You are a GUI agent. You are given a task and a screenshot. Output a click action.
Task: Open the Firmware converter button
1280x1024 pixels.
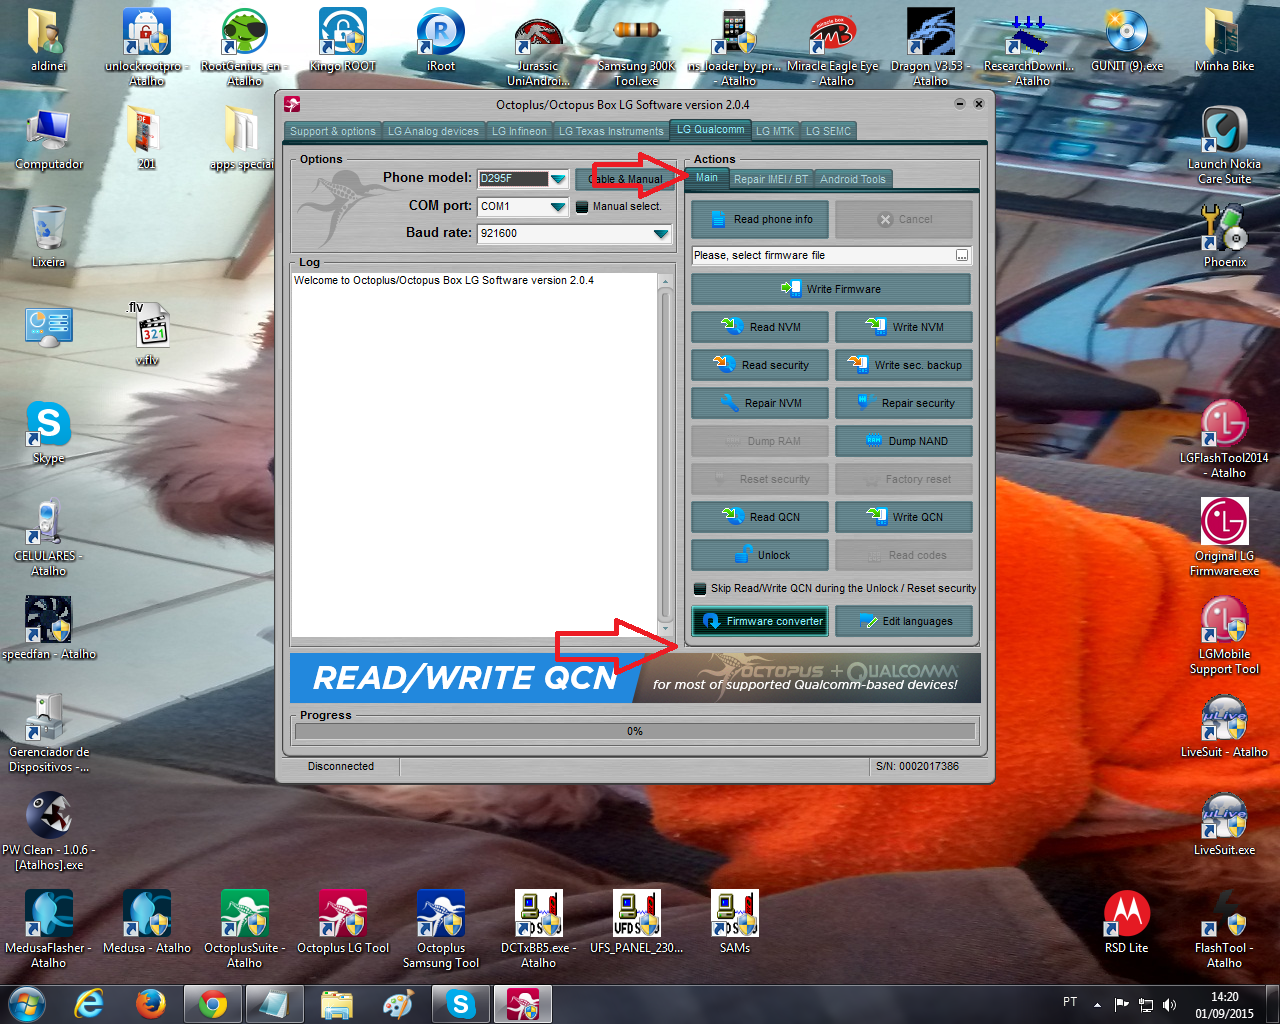(760, 622)
